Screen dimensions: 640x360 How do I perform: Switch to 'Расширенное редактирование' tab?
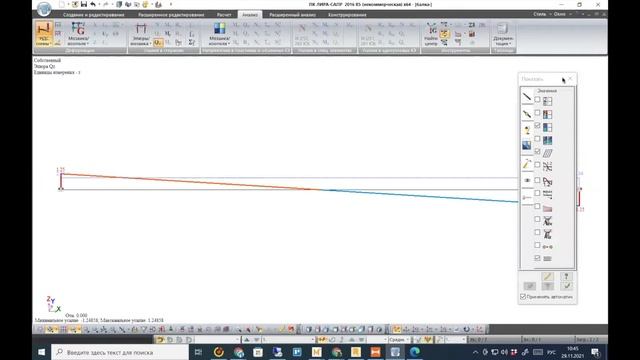pyautogui.click(x=171, y=15)
